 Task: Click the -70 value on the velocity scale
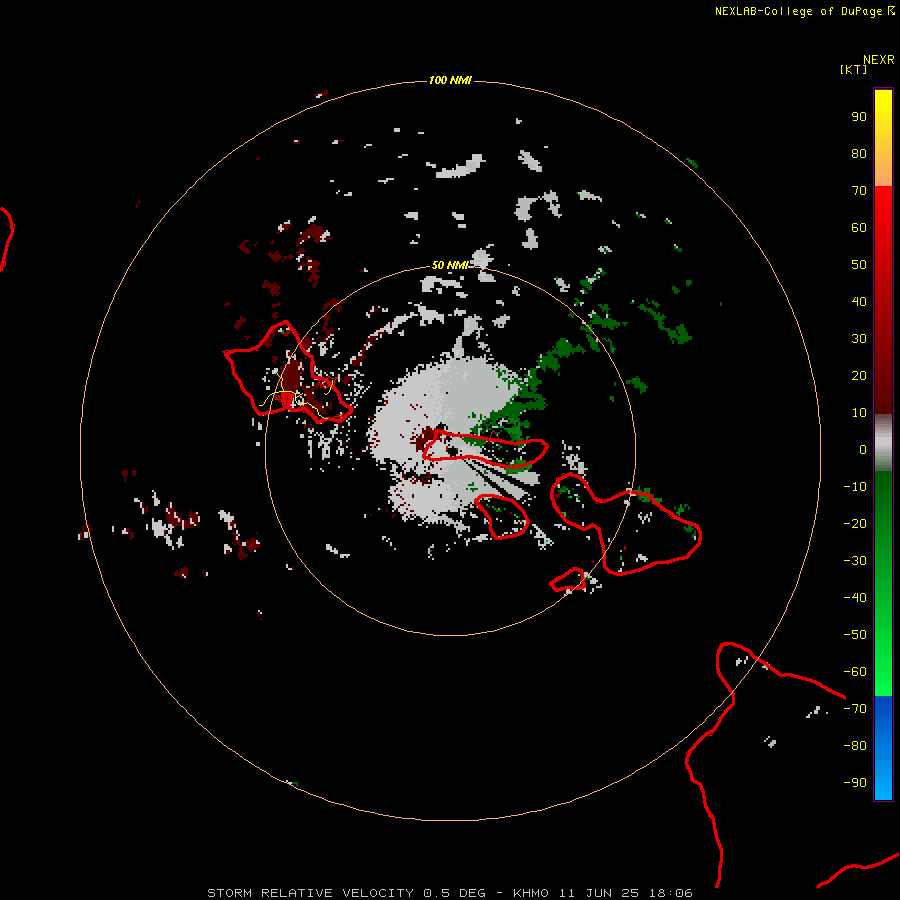(x=855, y=709)
